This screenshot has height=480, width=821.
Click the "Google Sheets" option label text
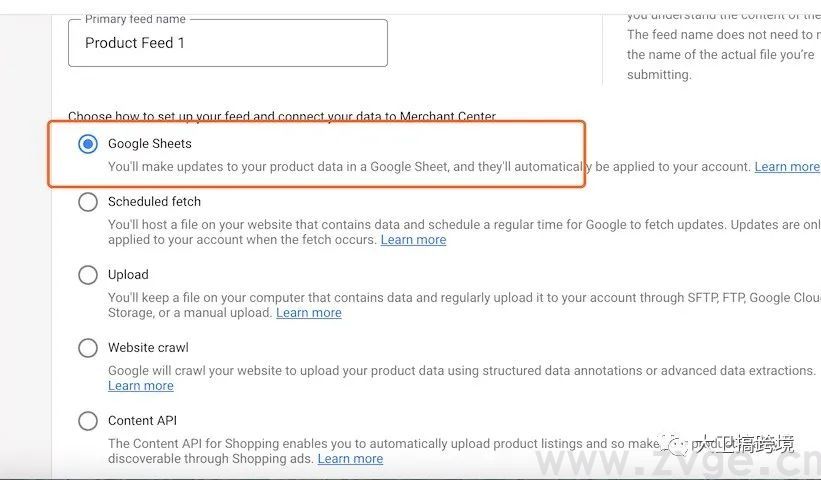point(149,144)
